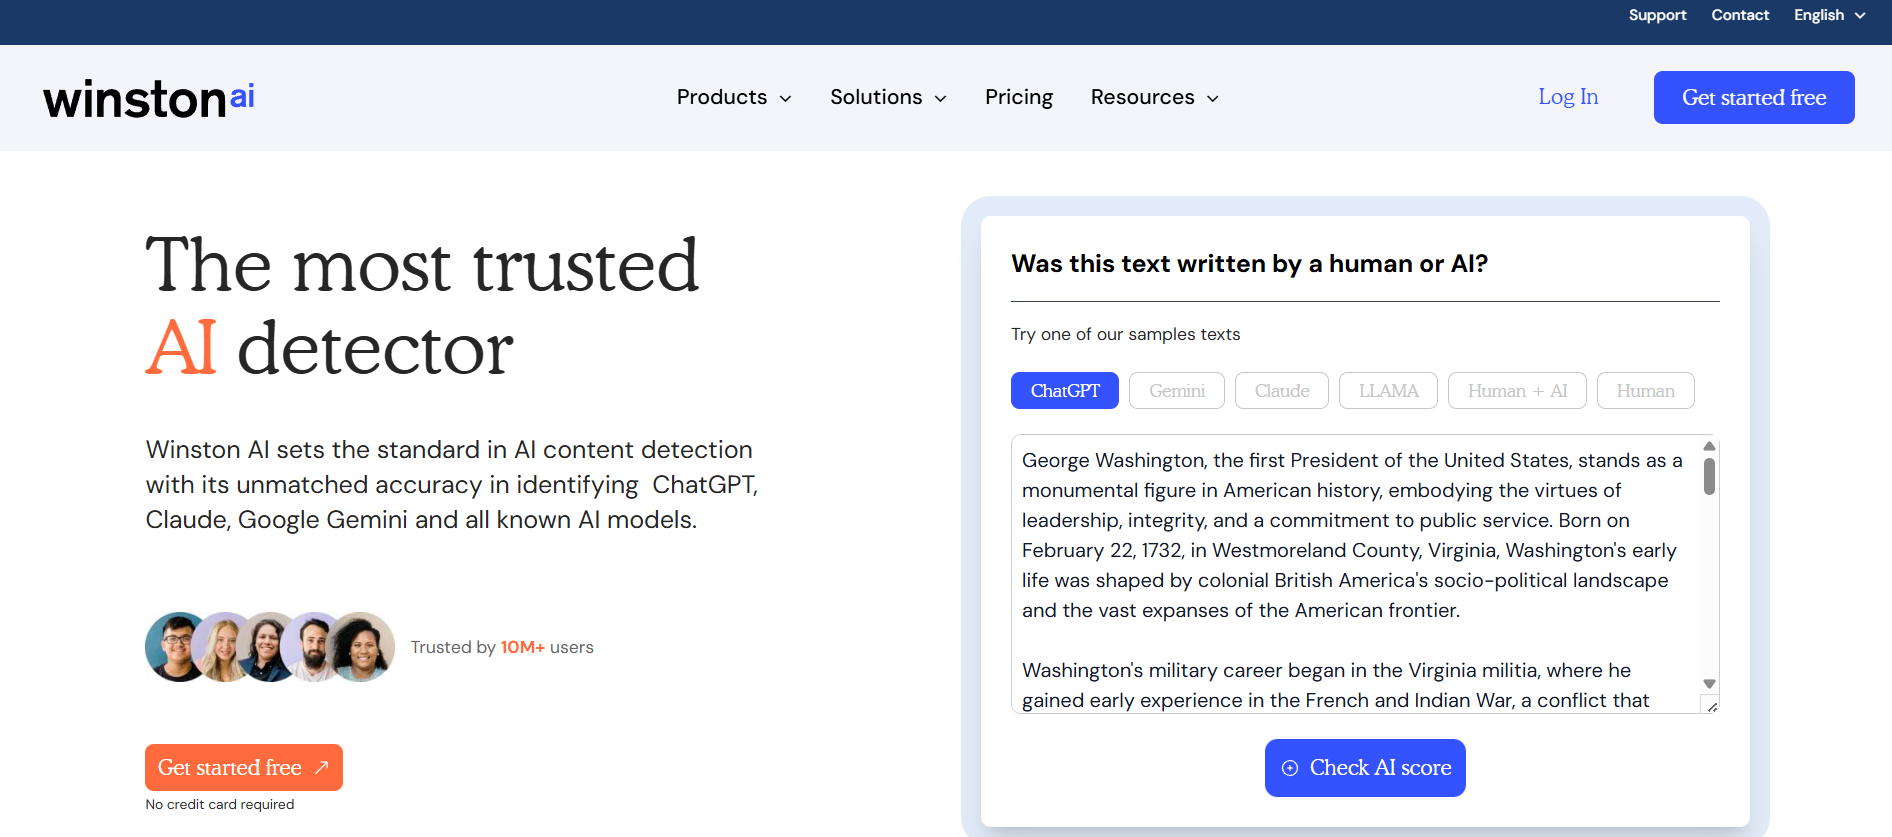Open the Solutions dropdown menu
Viewport: 1892px width, 837px height.
(887, 98)
